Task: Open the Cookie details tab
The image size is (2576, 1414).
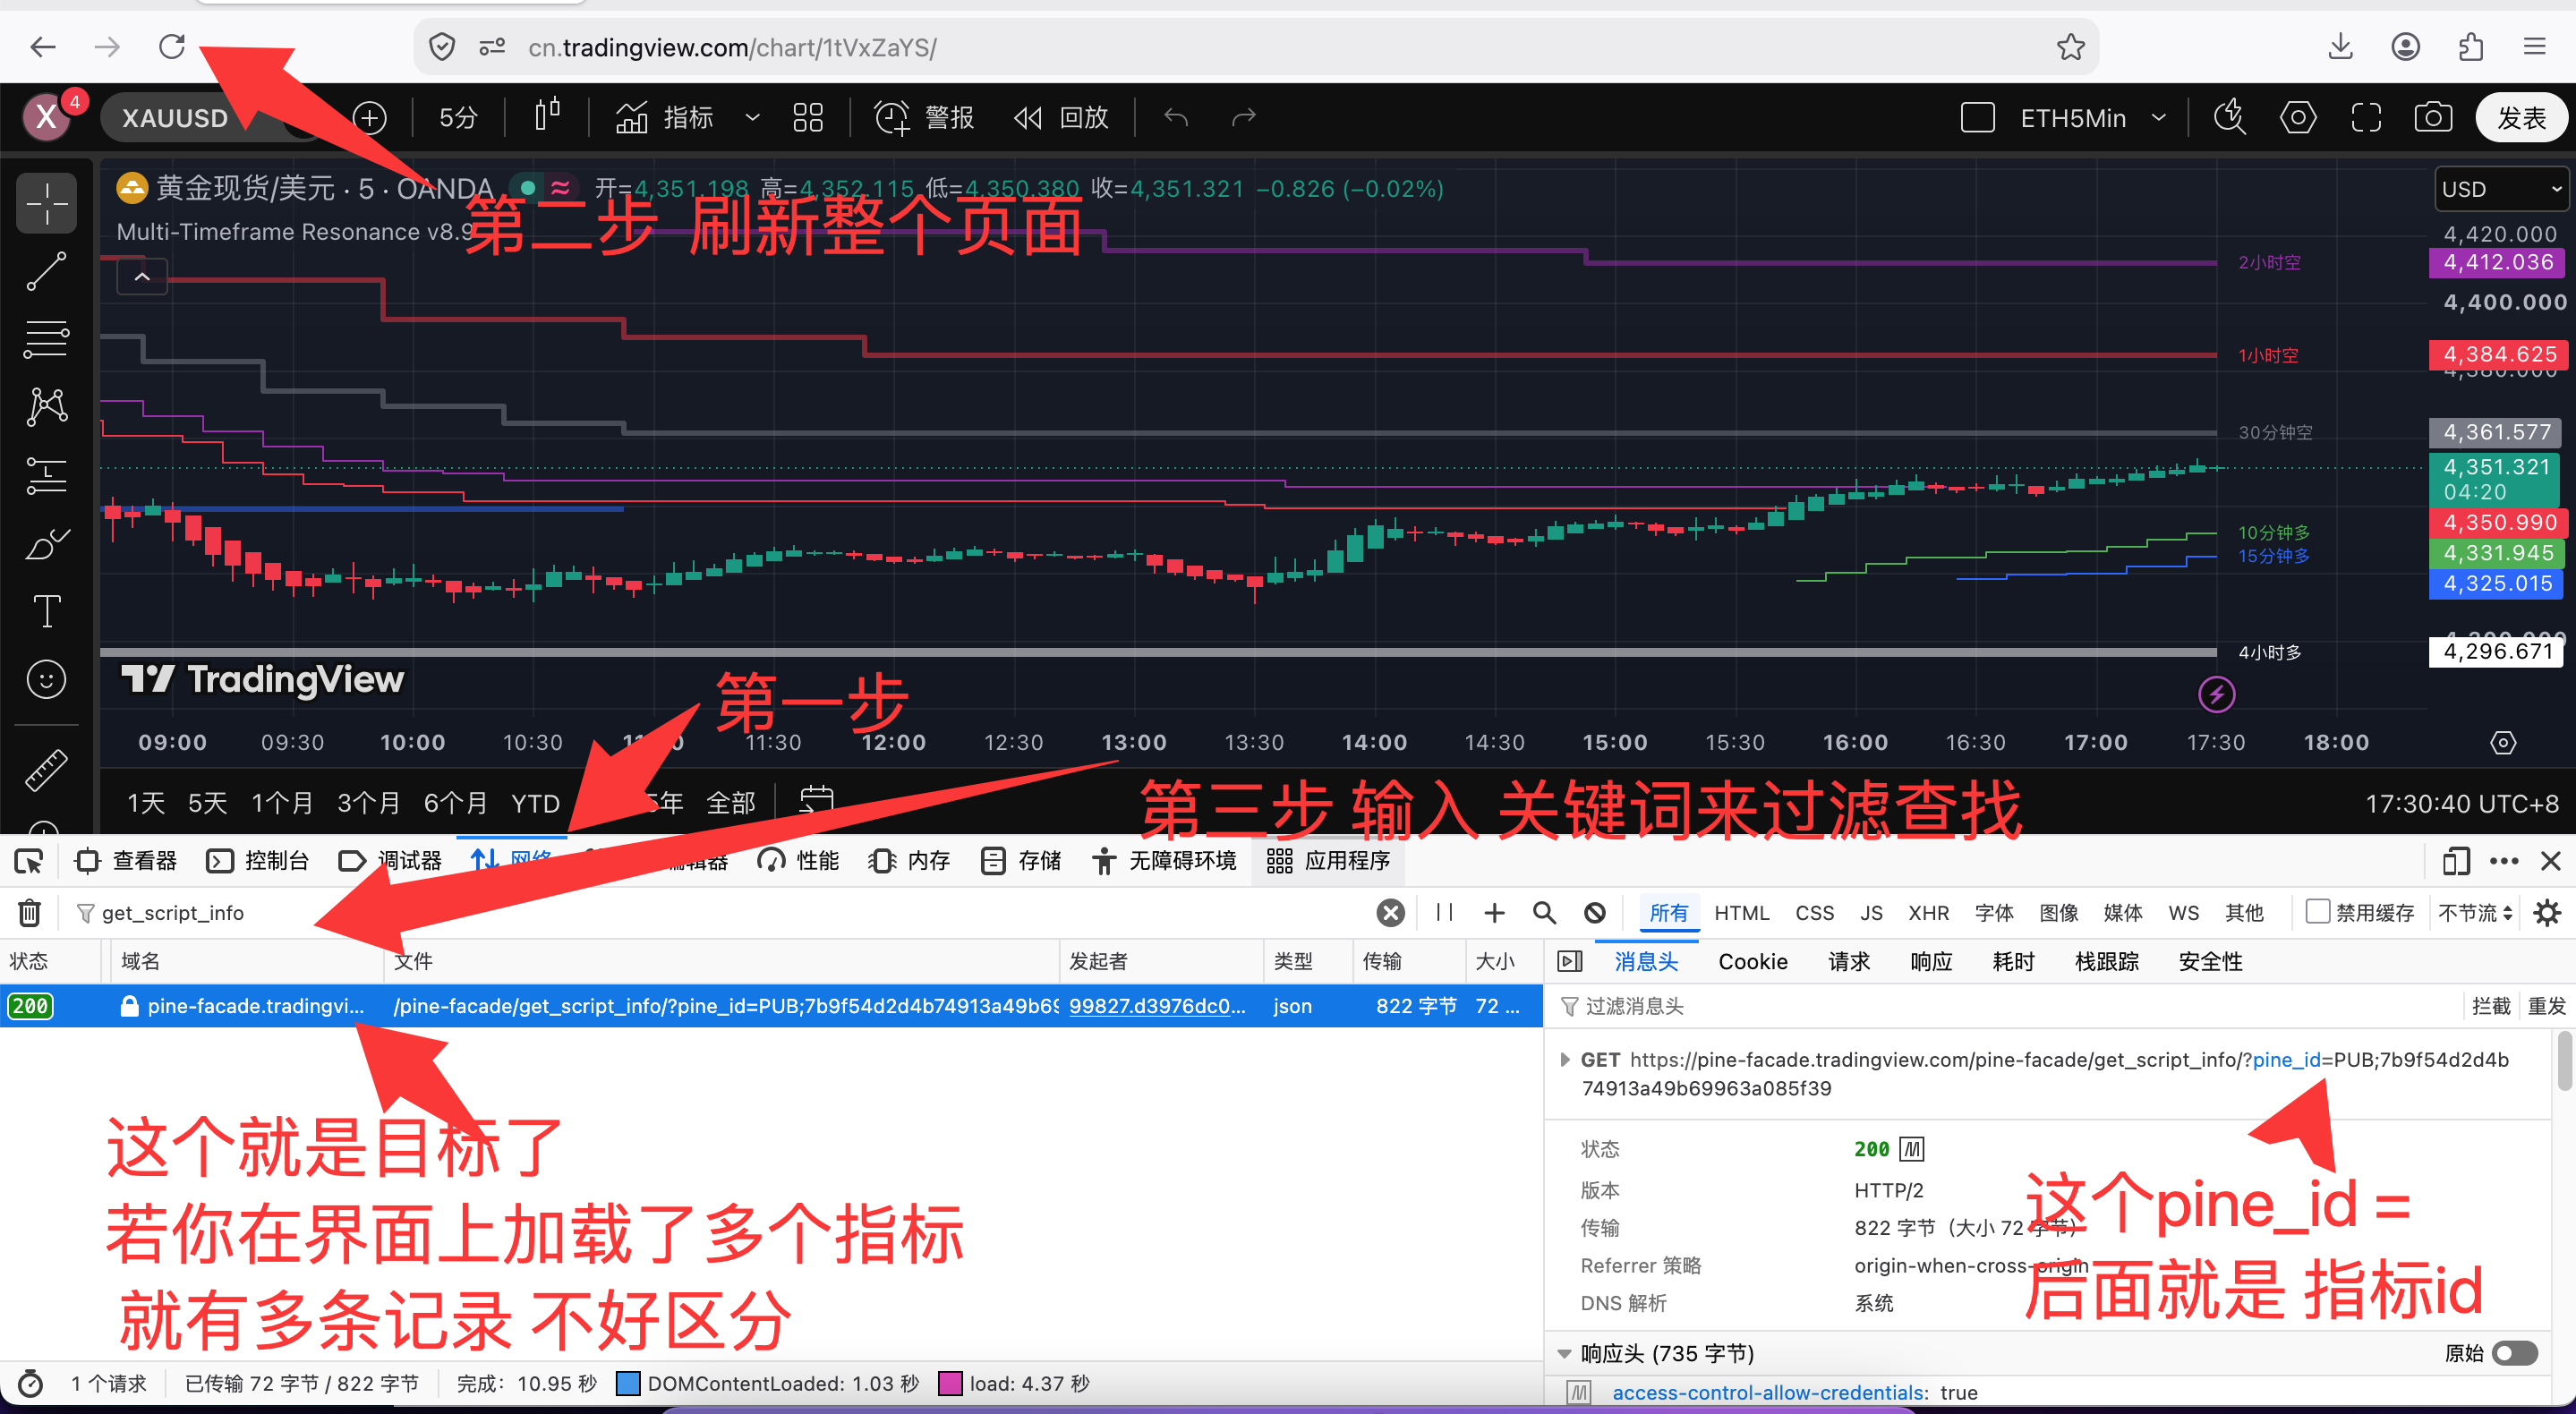Action: [x=1752, y=961]
